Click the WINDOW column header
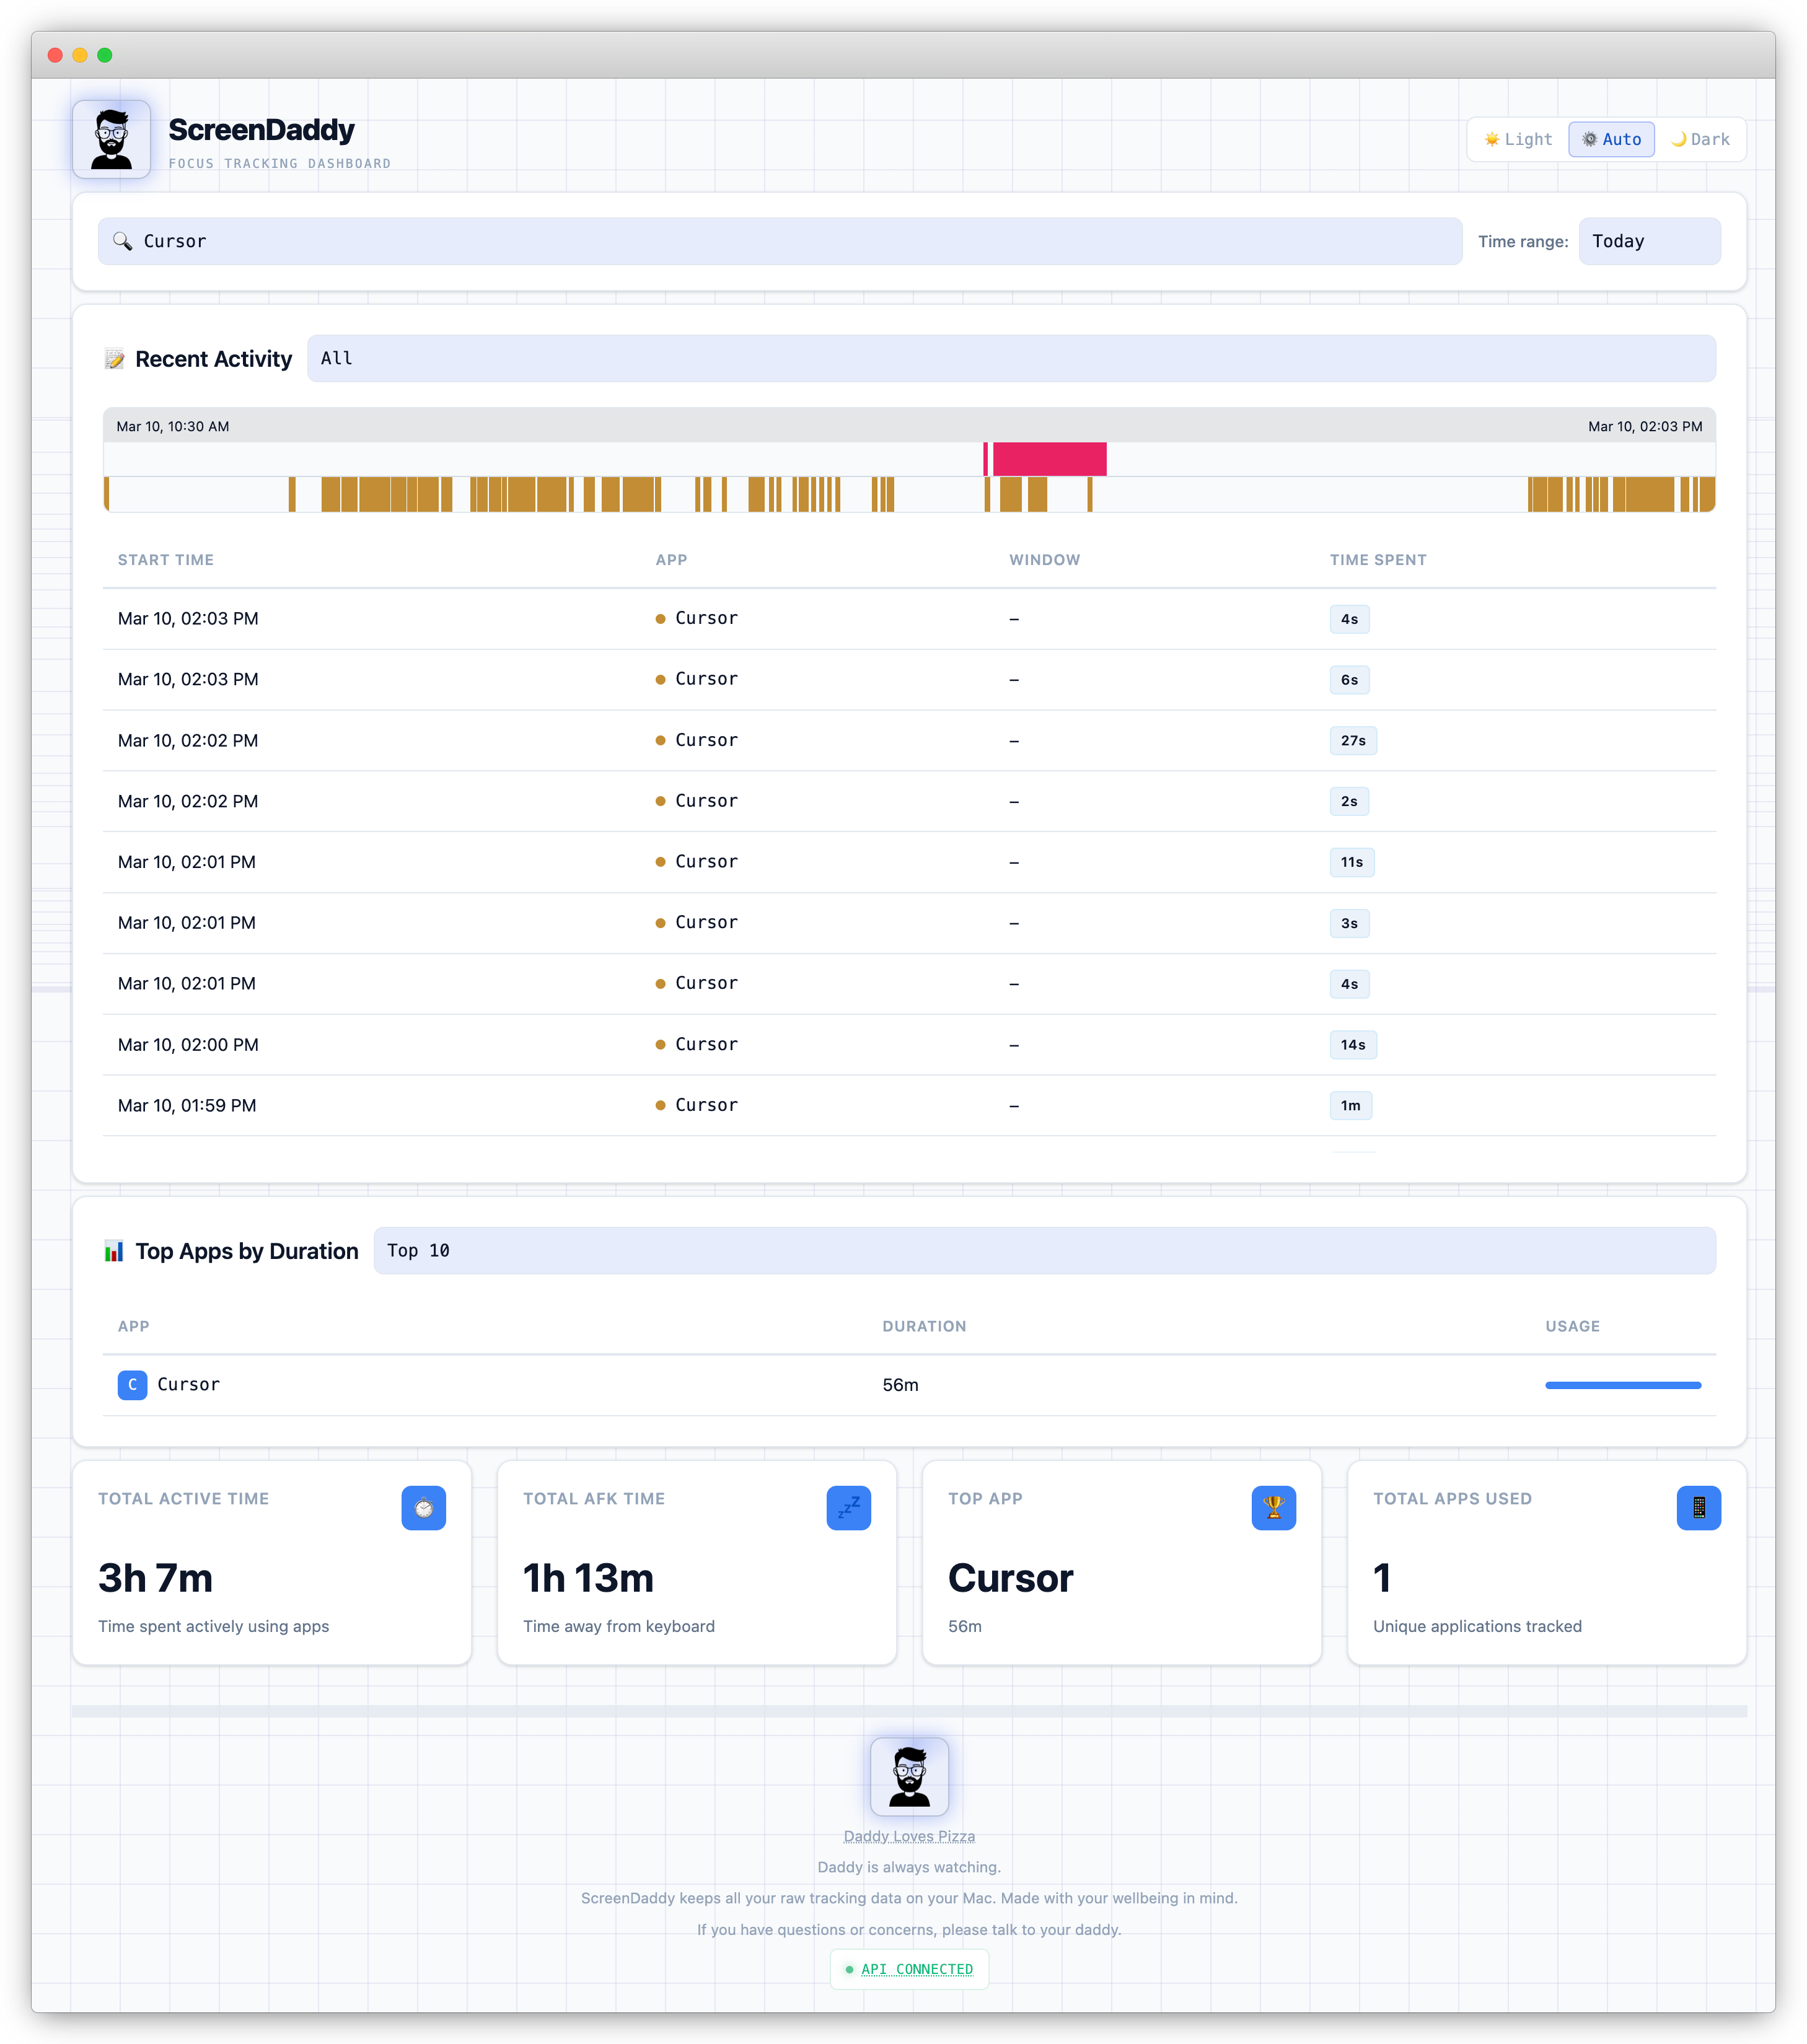 pyautogui.click(x=1044, y=560)
